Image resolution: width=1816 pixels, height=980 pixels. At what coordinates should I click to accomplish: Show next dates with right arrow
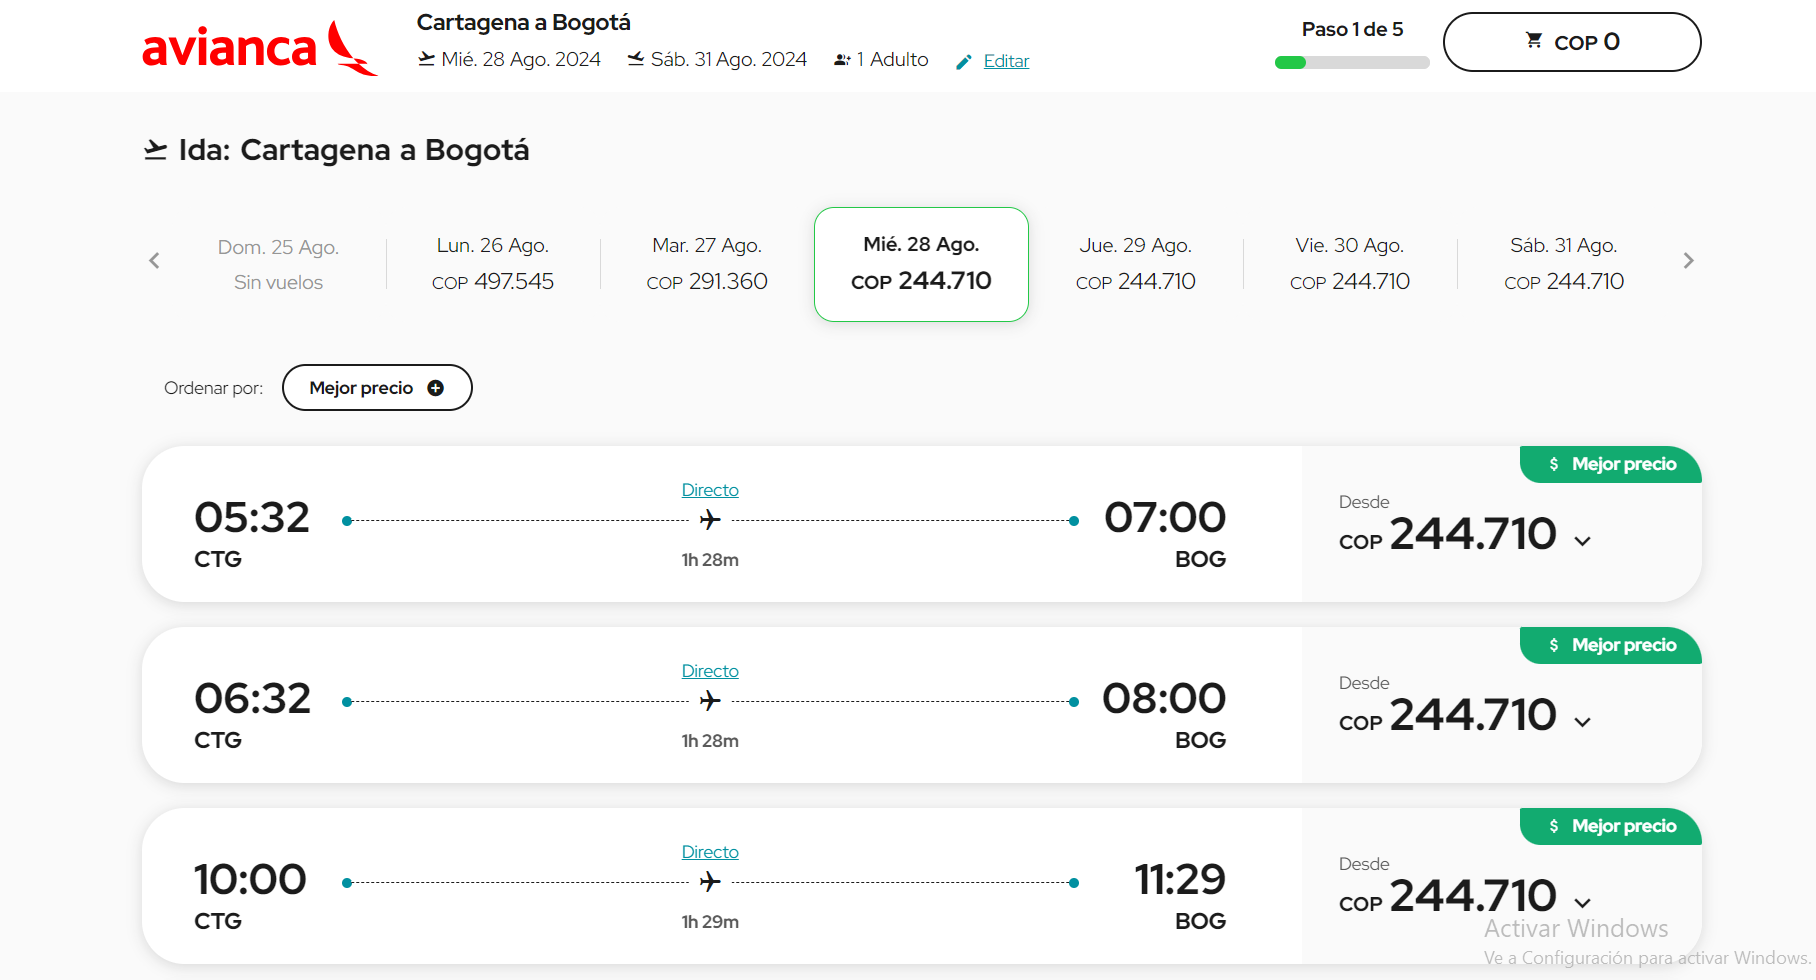click(1688, 261)
